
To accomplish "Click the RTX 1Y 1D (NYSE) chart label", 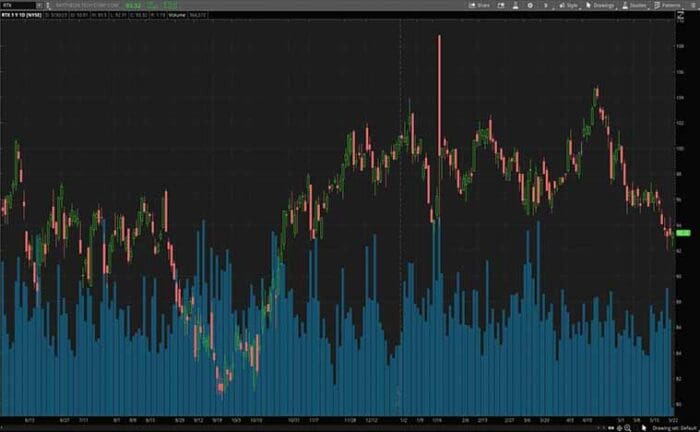I will pos(21,15).
